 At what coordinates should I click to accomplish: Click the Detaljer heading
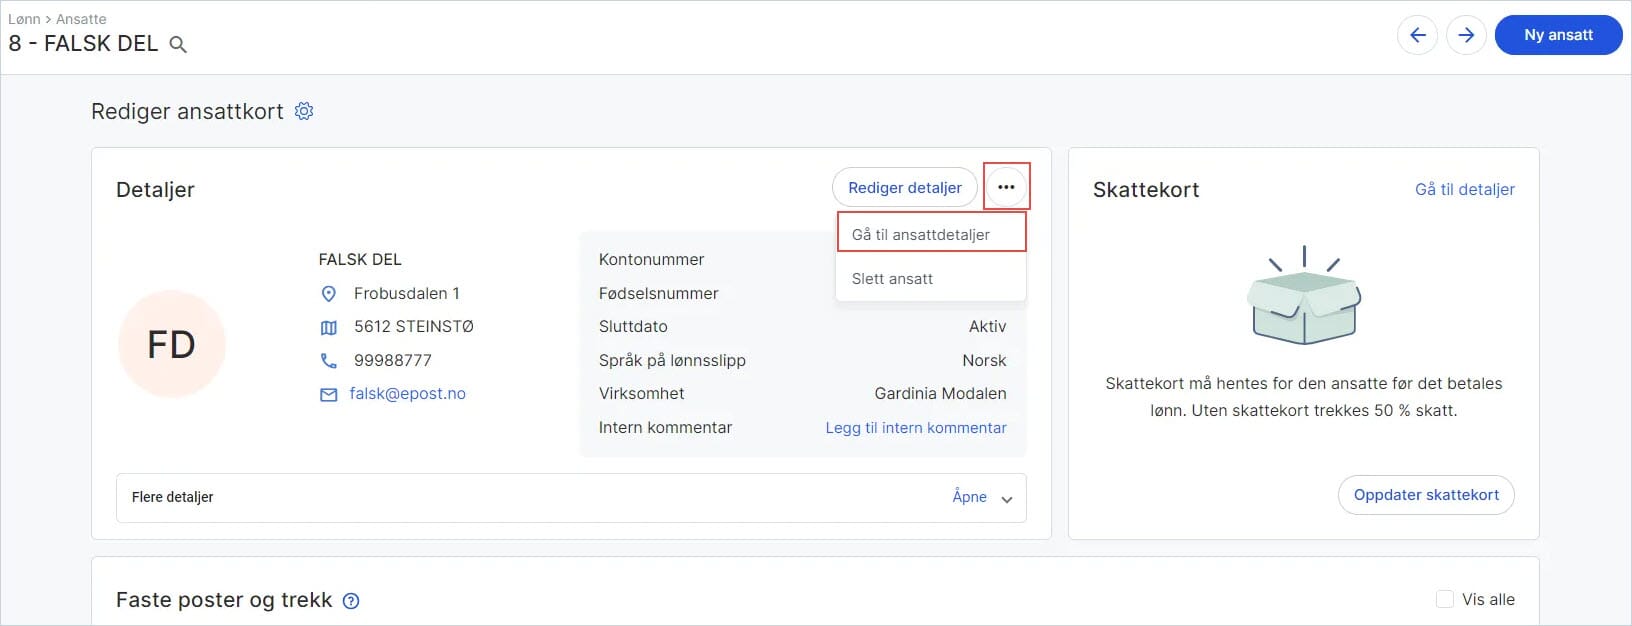click(155, 190)
